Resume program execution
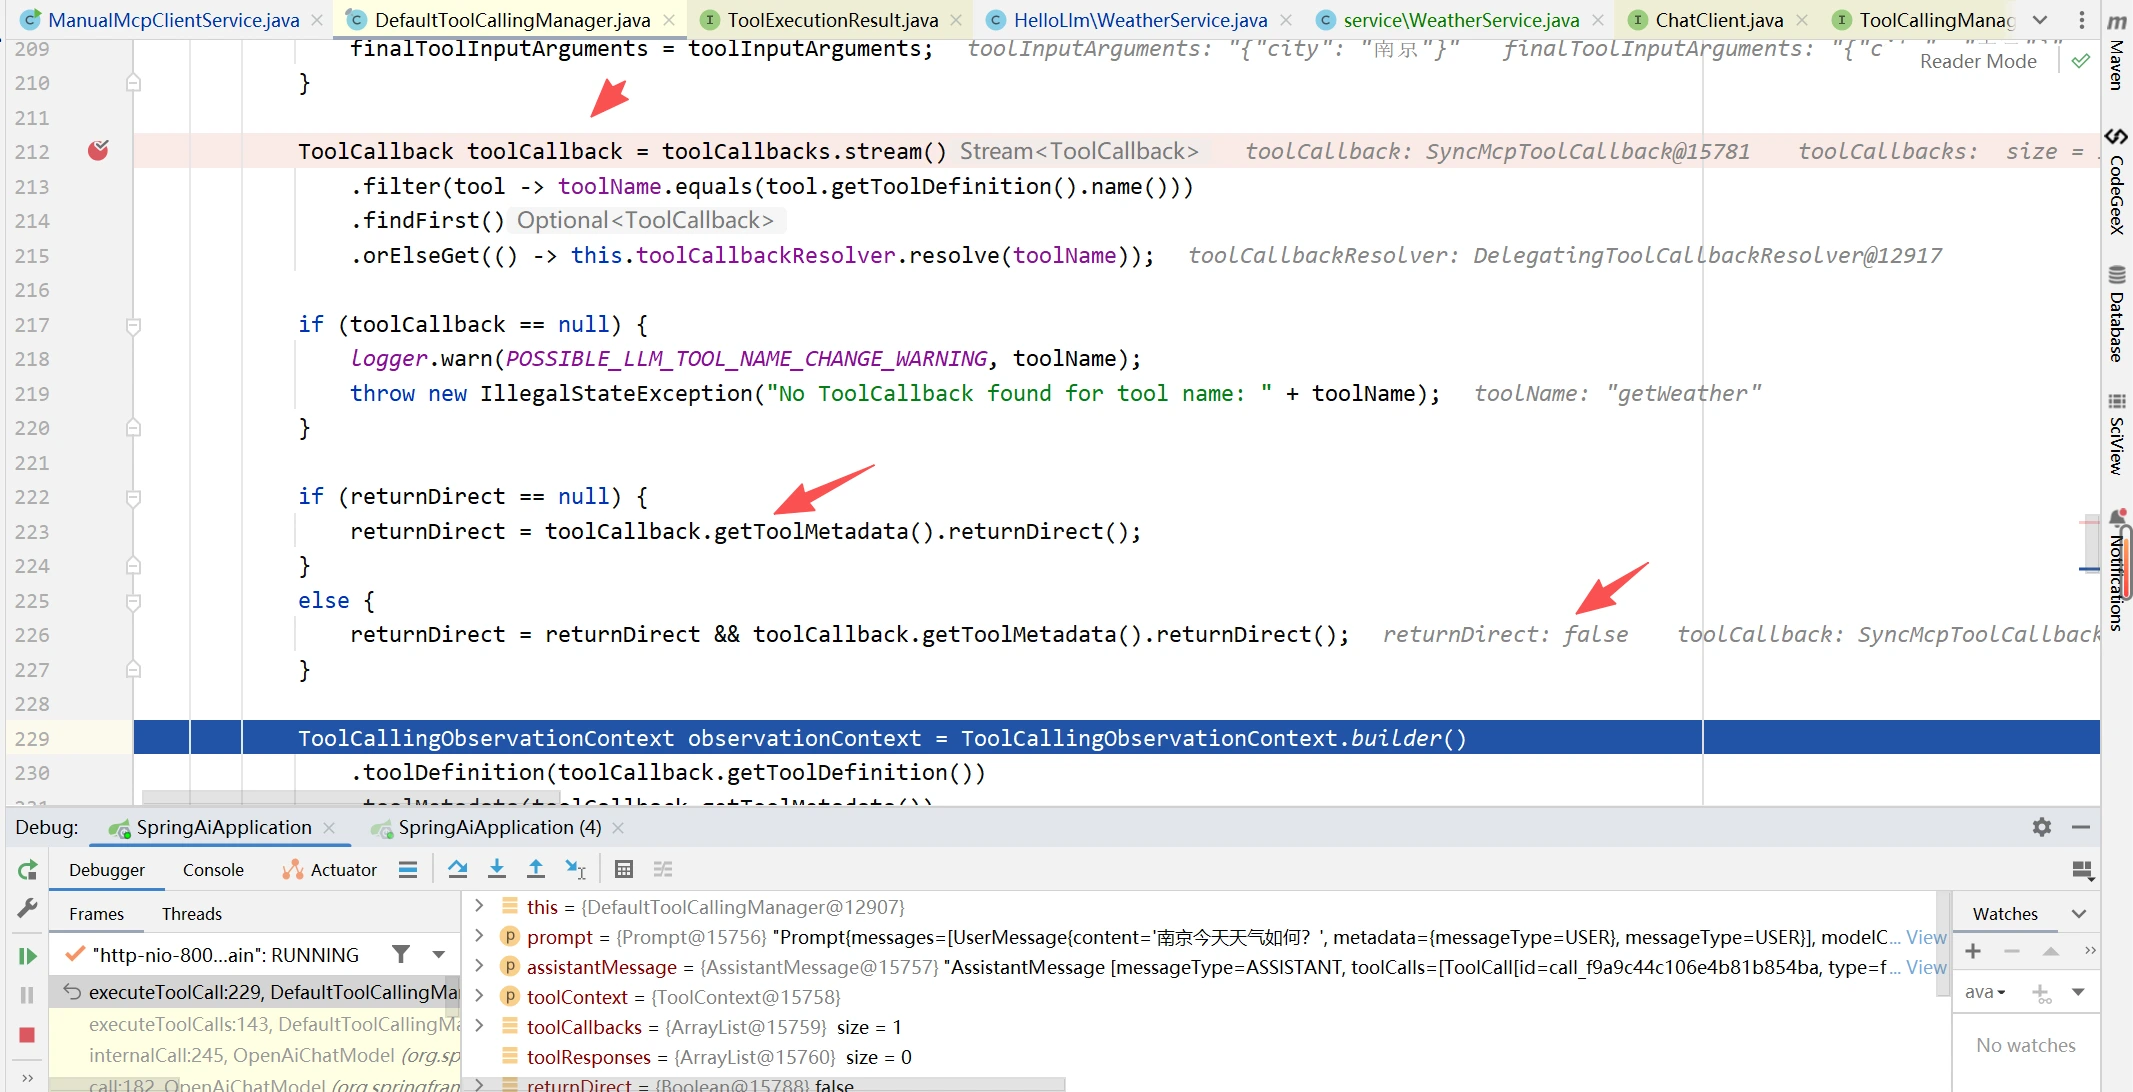 27,956
